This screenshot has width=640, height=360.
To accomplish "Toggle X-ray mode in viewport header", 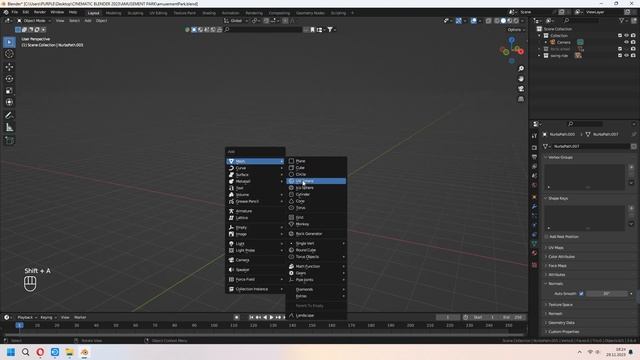I will tap(488, 21).
